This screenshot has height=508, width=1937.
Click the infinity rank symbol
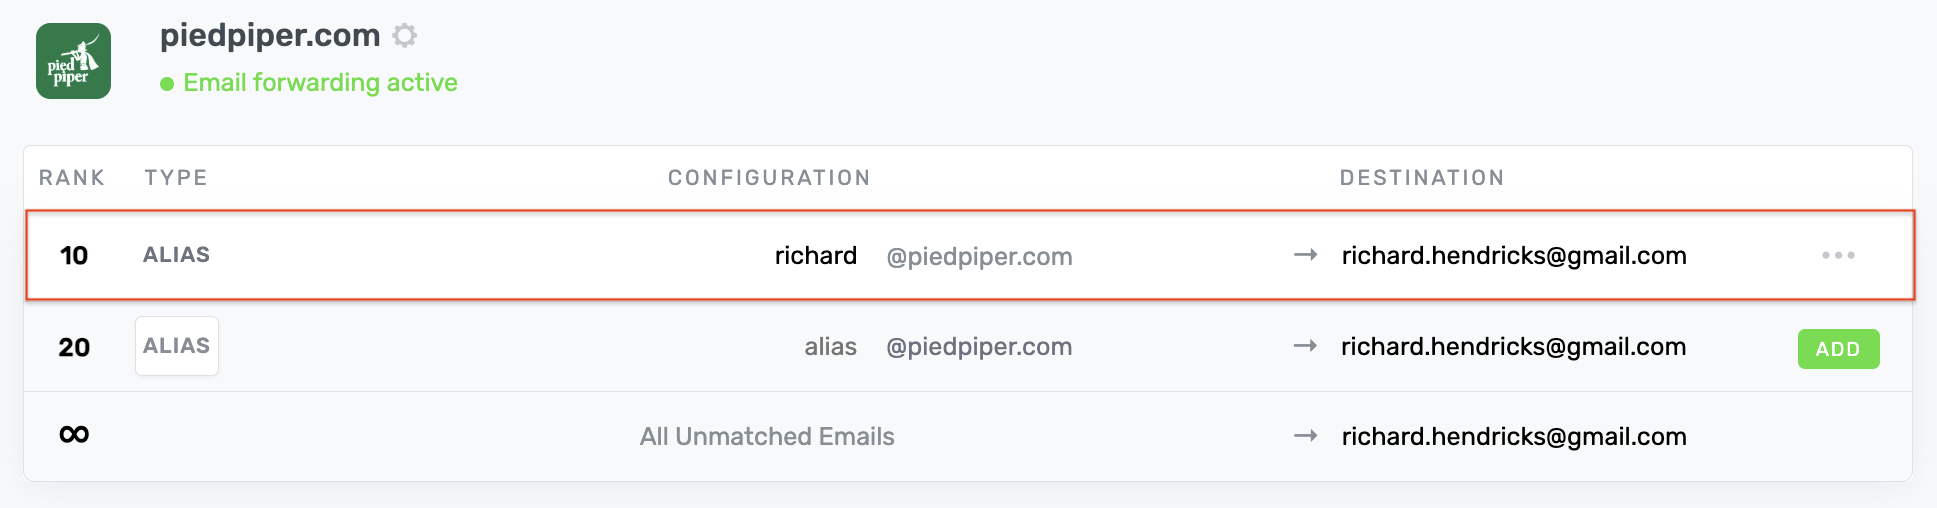(x=74, y=435)
